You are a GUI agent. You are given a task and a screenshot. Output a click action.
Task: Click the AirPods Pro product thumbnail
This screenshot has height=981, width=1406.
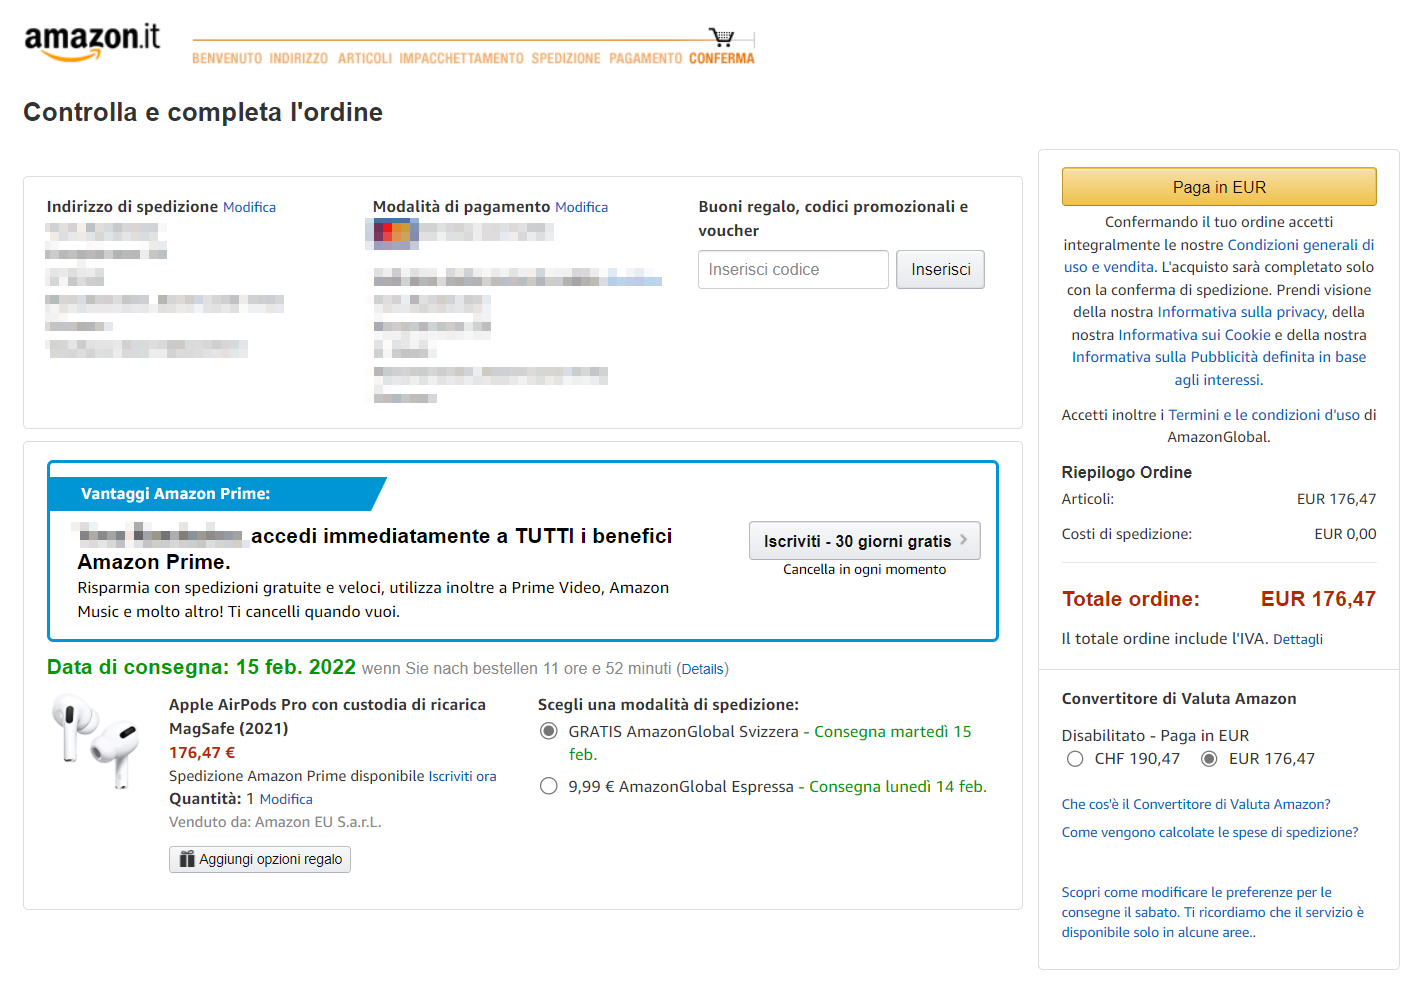[96, 741]
